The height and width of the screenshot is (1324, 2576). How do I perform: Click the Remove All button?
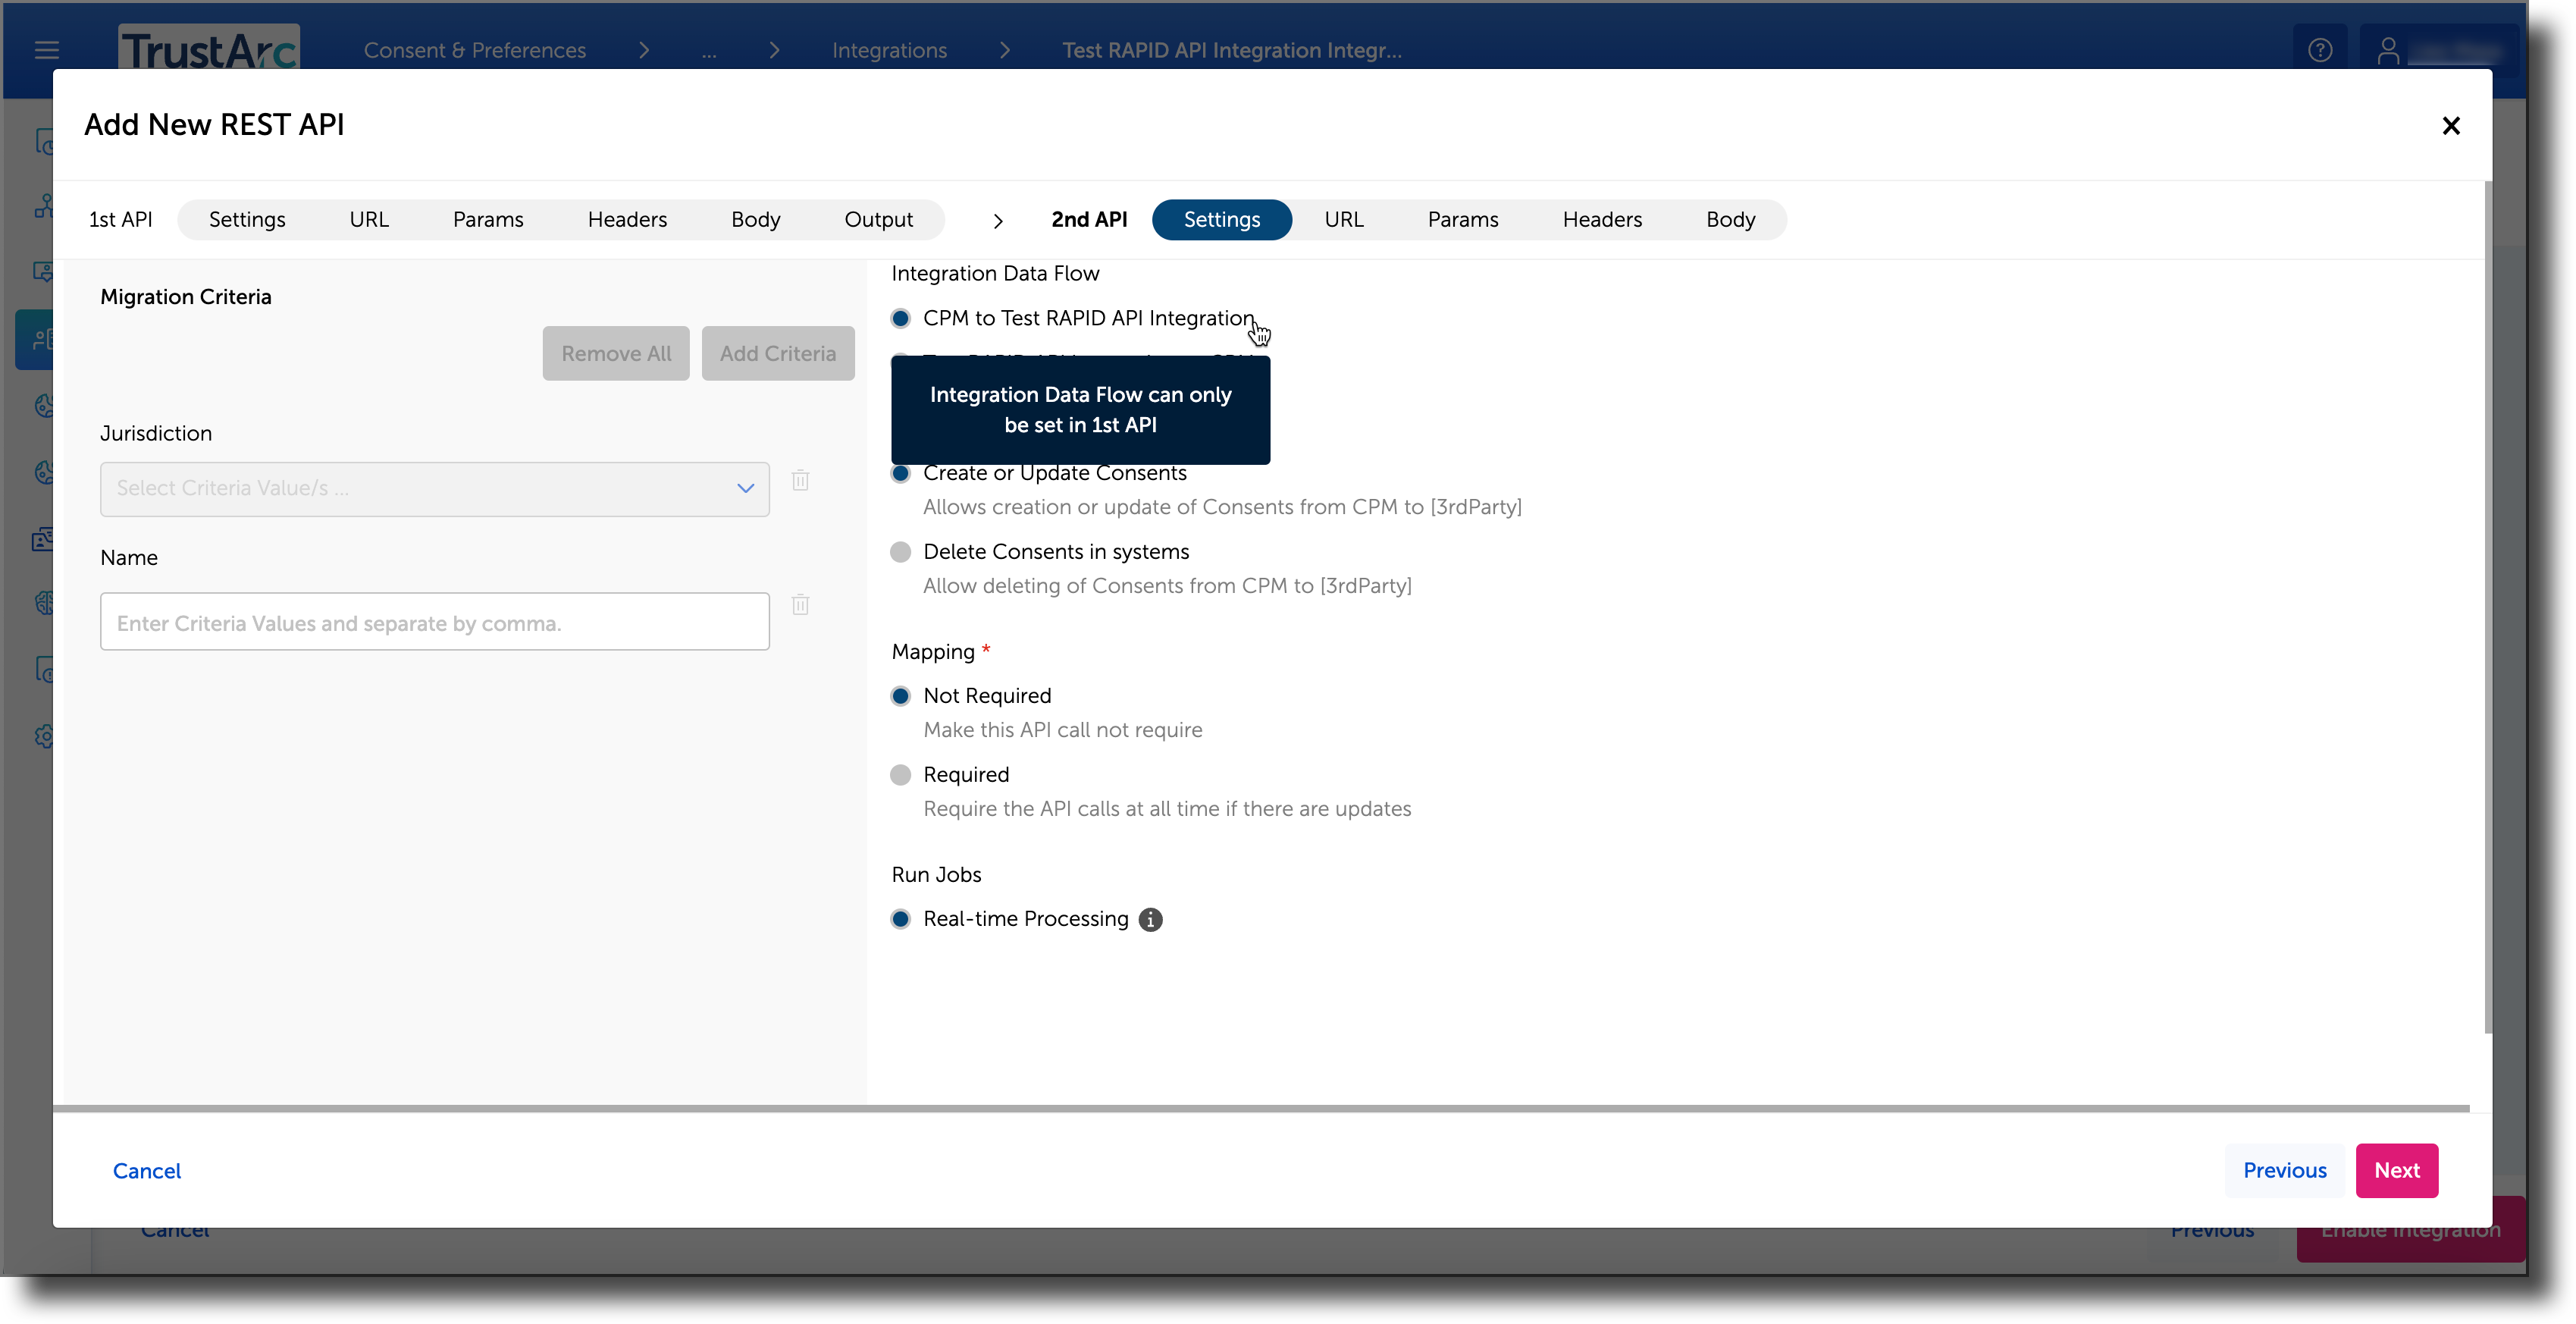pos(616,354)
